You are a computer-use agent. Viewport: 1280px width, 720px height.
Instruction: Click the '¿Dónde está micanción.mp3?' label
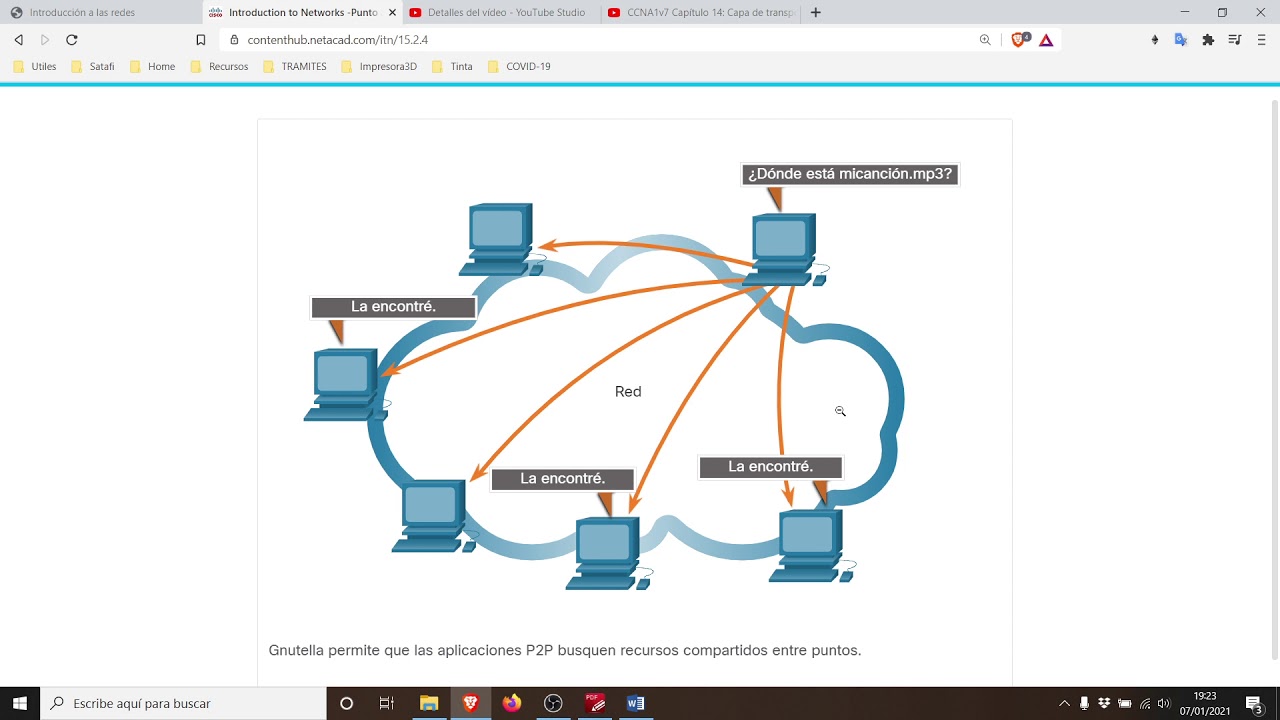tap(850, 174)
